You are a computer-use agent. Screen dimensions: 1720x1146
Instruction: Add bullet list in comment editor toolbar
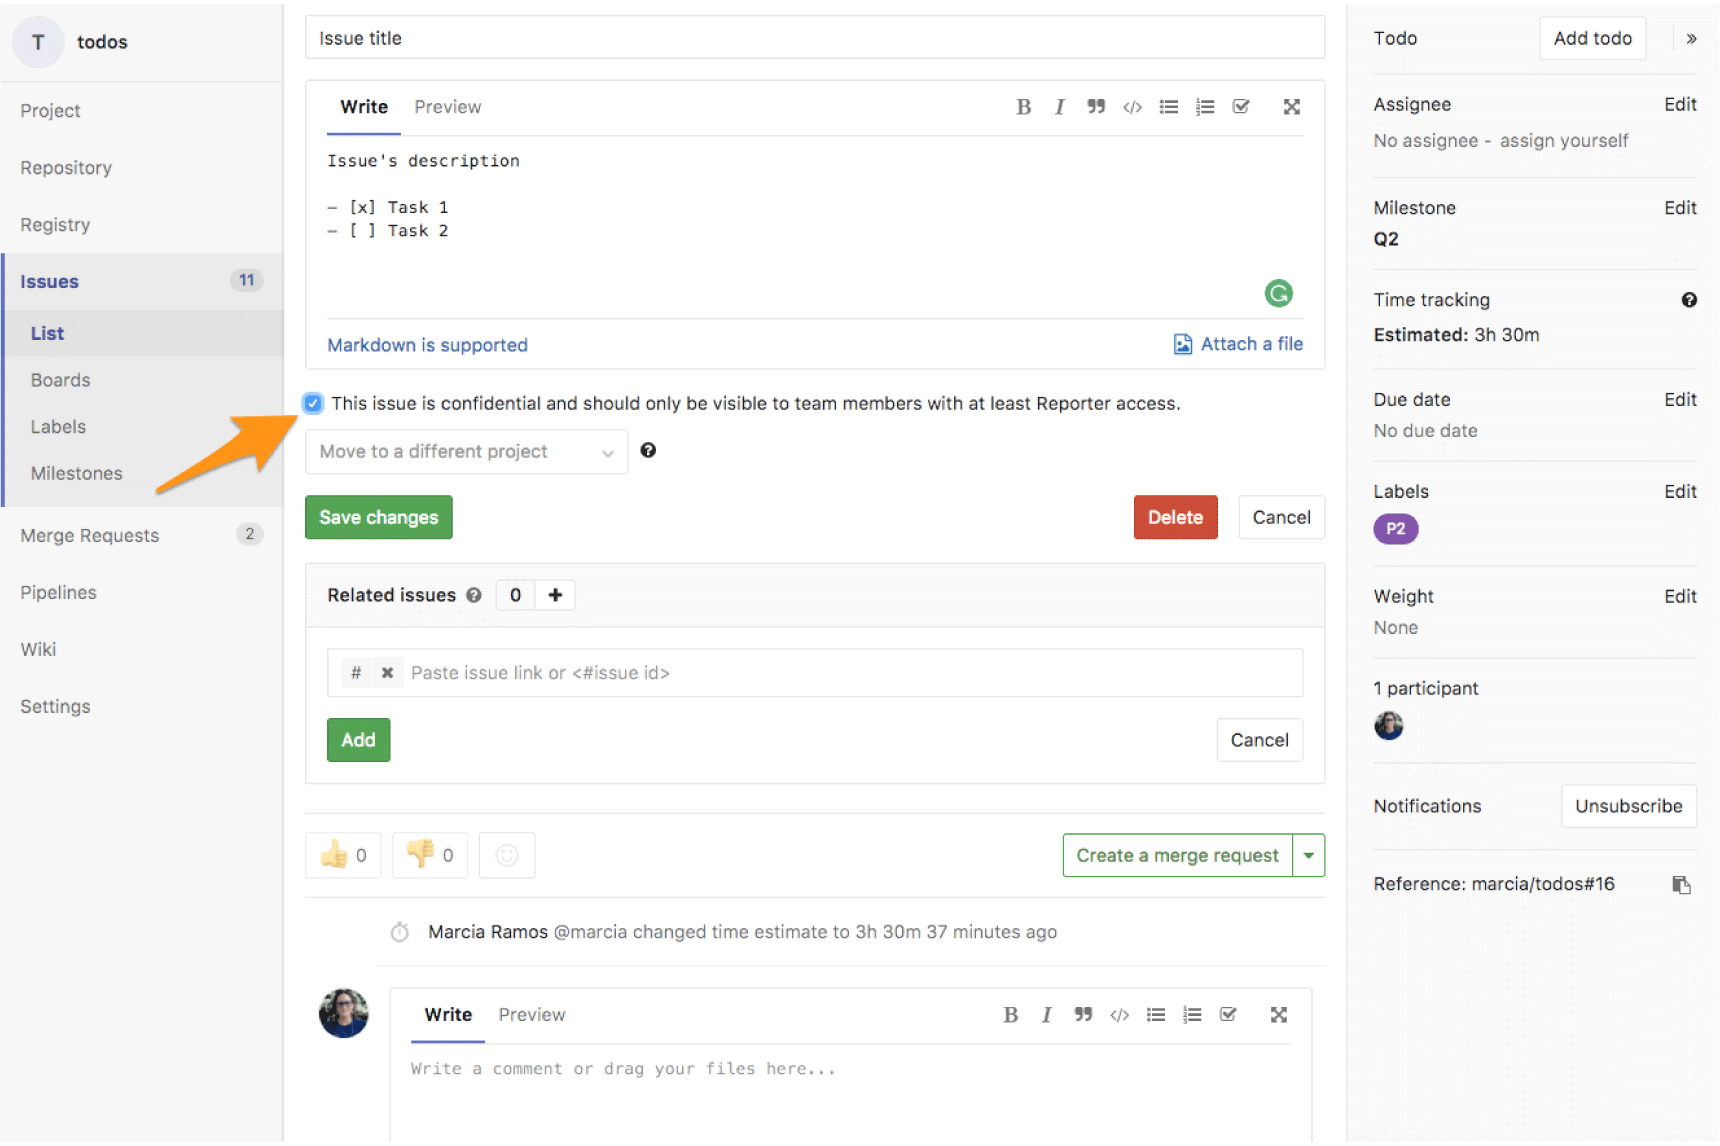pyautogui.click(x=1155, y=1015)
